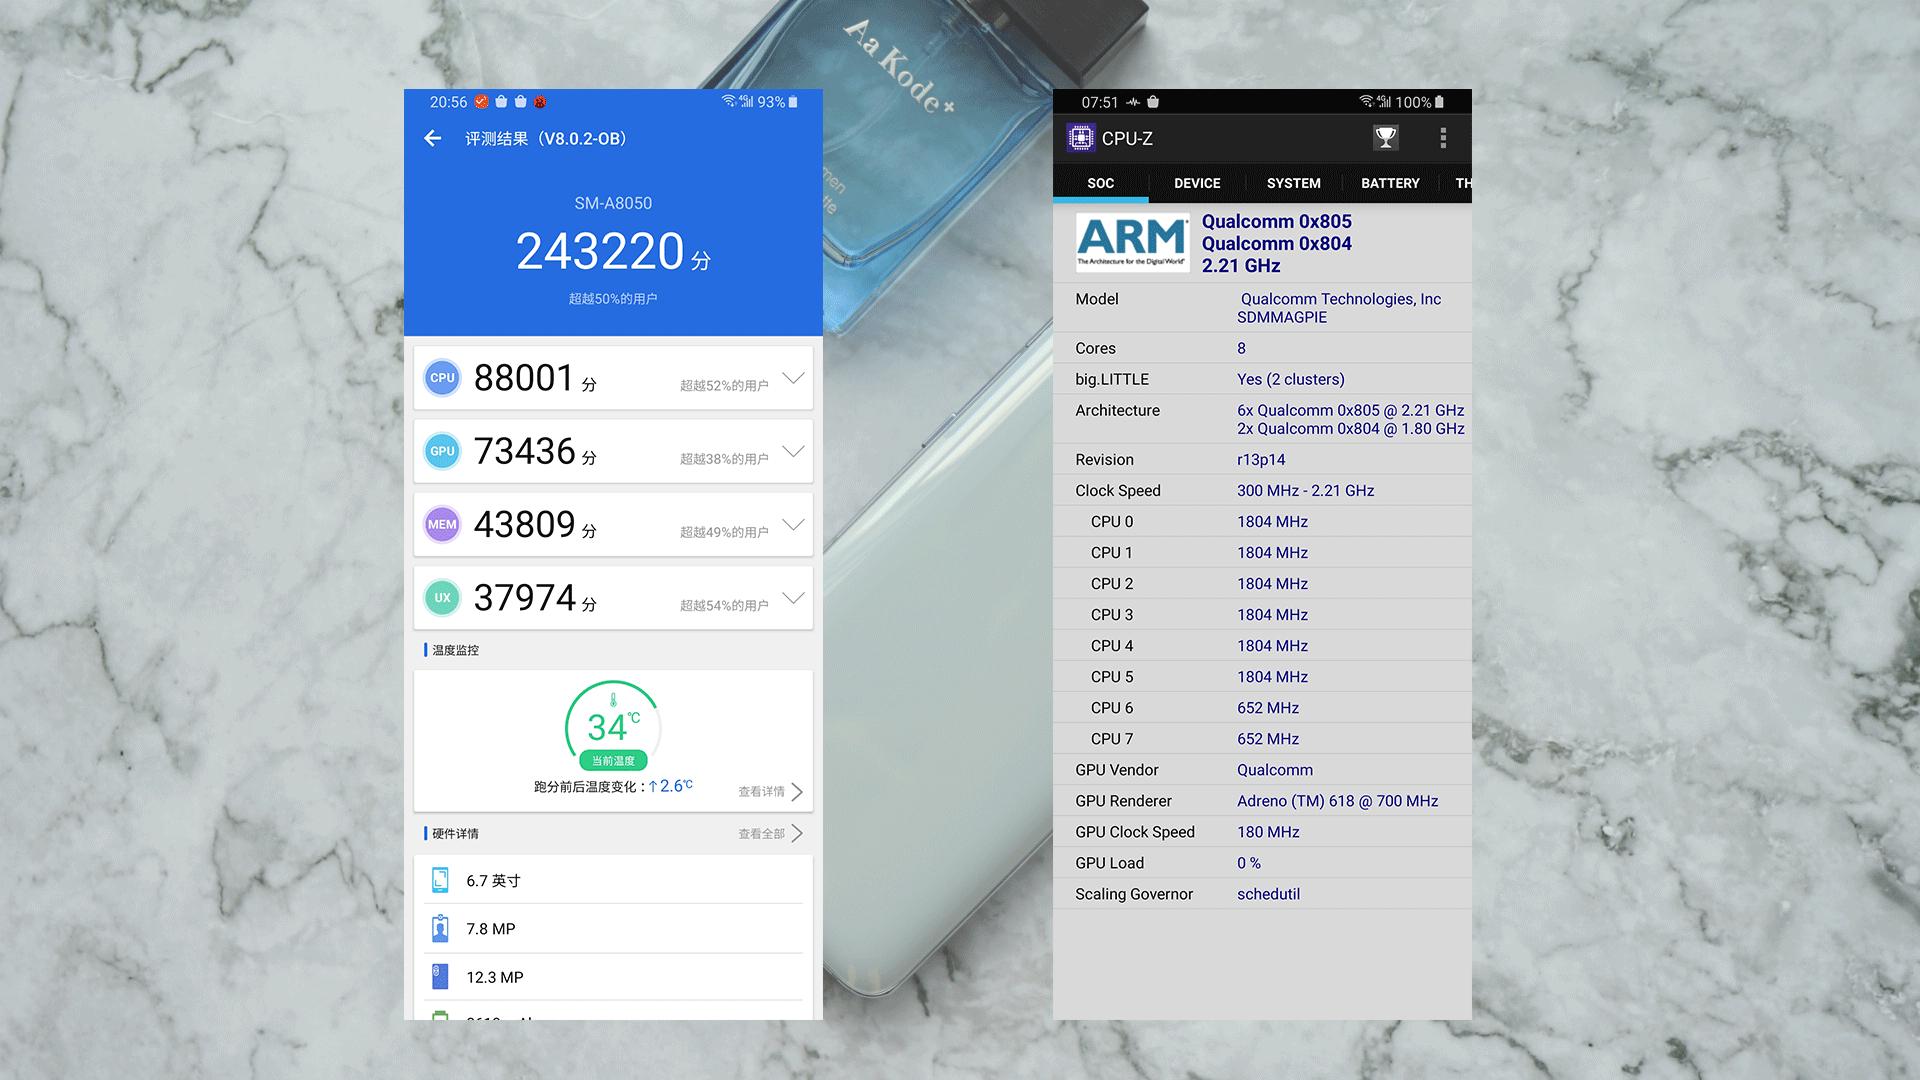Tap the back arrow in AnTuTu results
Viewport: 1920px width, 1080px height.
click(433, 139)
